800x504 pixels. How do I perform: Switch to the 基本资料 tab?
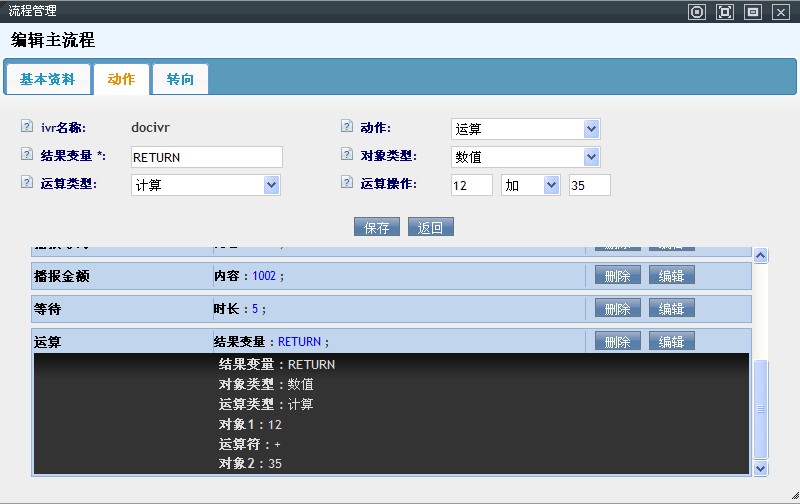pyautogui.click(x=47, y=79)
